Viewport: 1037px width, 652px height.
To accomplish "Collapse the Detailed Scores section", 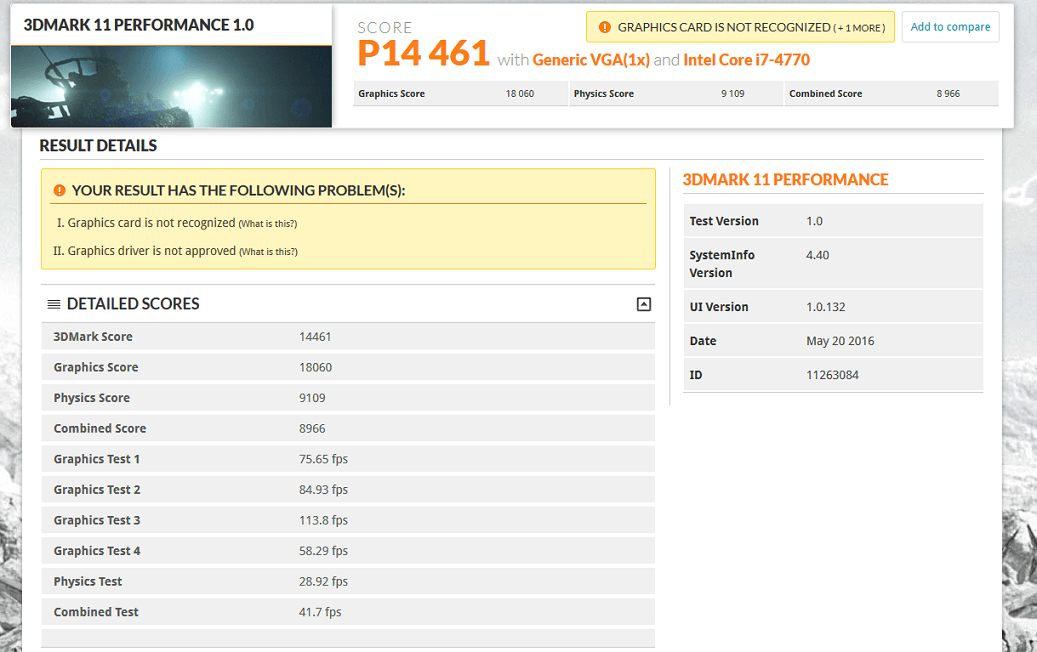I will pyautogui.click(x=644, y=304).
